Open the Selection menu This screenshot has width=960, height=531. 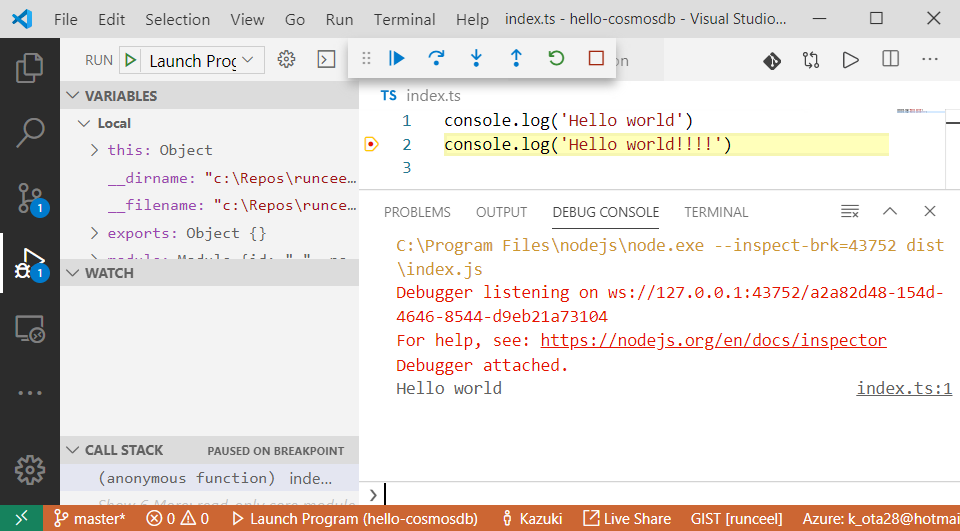[x=178, y=20]
